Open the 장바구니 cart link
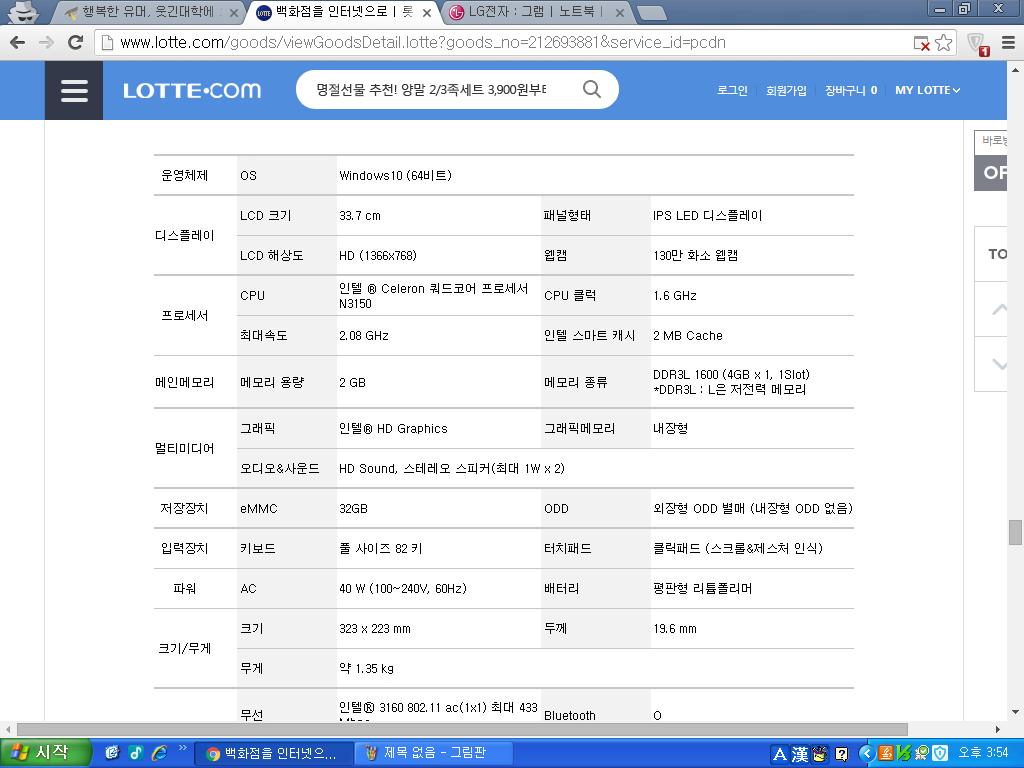The width and height of the screenshot is (1024, 768). (850, 90)
